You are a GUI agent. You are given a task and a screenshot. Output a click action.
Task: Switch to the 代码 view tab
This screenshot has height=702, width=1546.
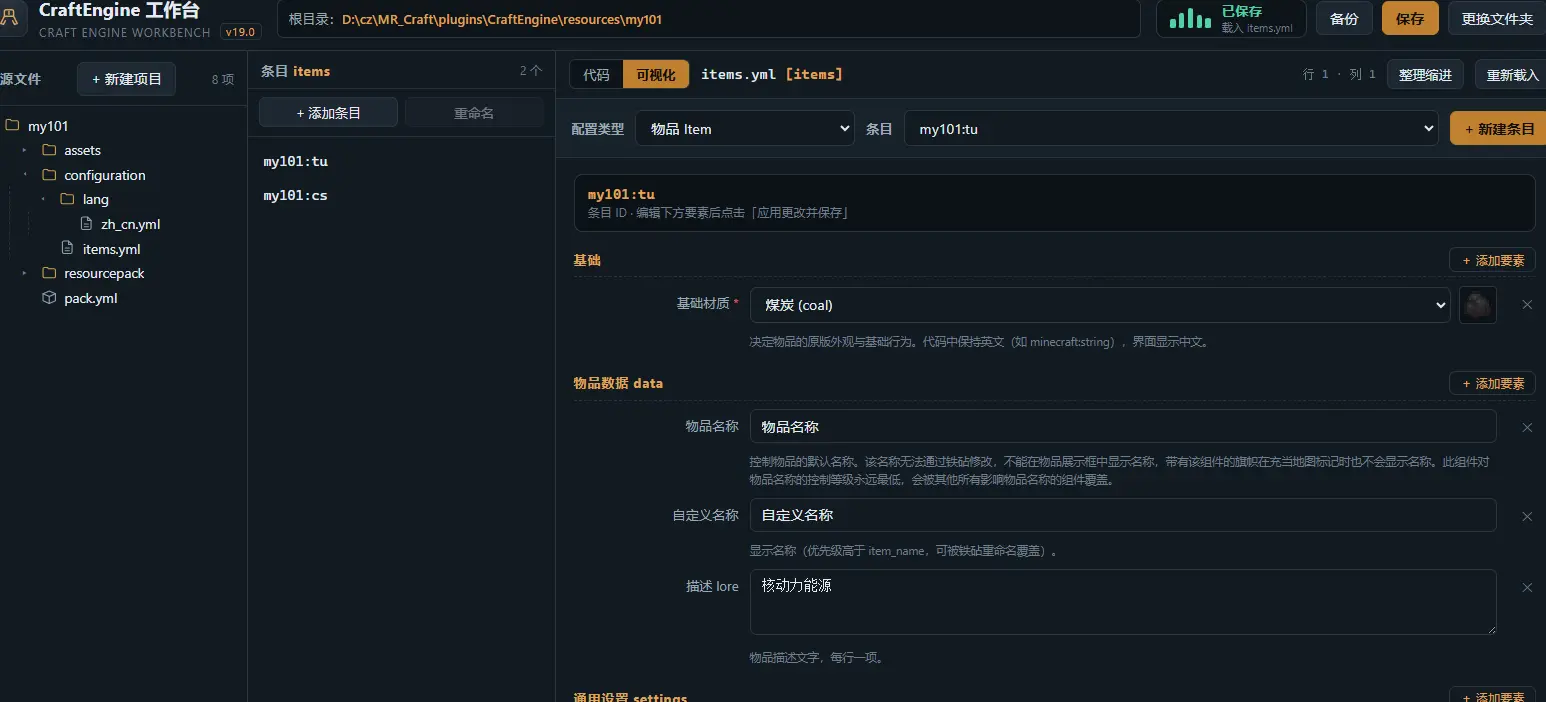click(596, 74)
